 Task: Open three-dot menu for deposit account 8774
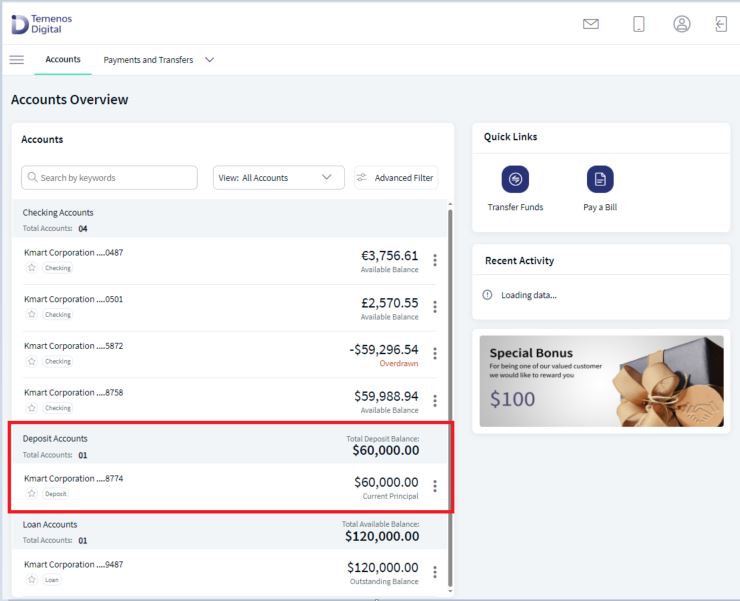point(435,486)
